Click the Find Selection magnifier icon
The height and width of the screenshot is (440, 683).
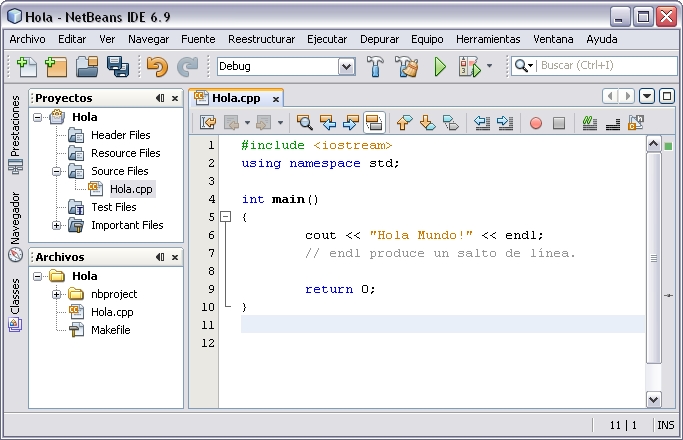point(304,122)
